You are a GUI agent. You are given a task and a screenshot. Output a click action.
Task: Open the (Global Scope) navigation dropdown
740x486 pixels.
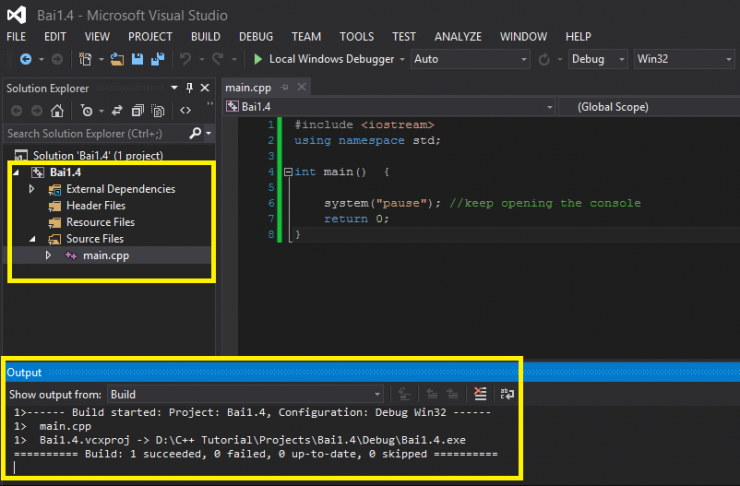pos(649,107)
